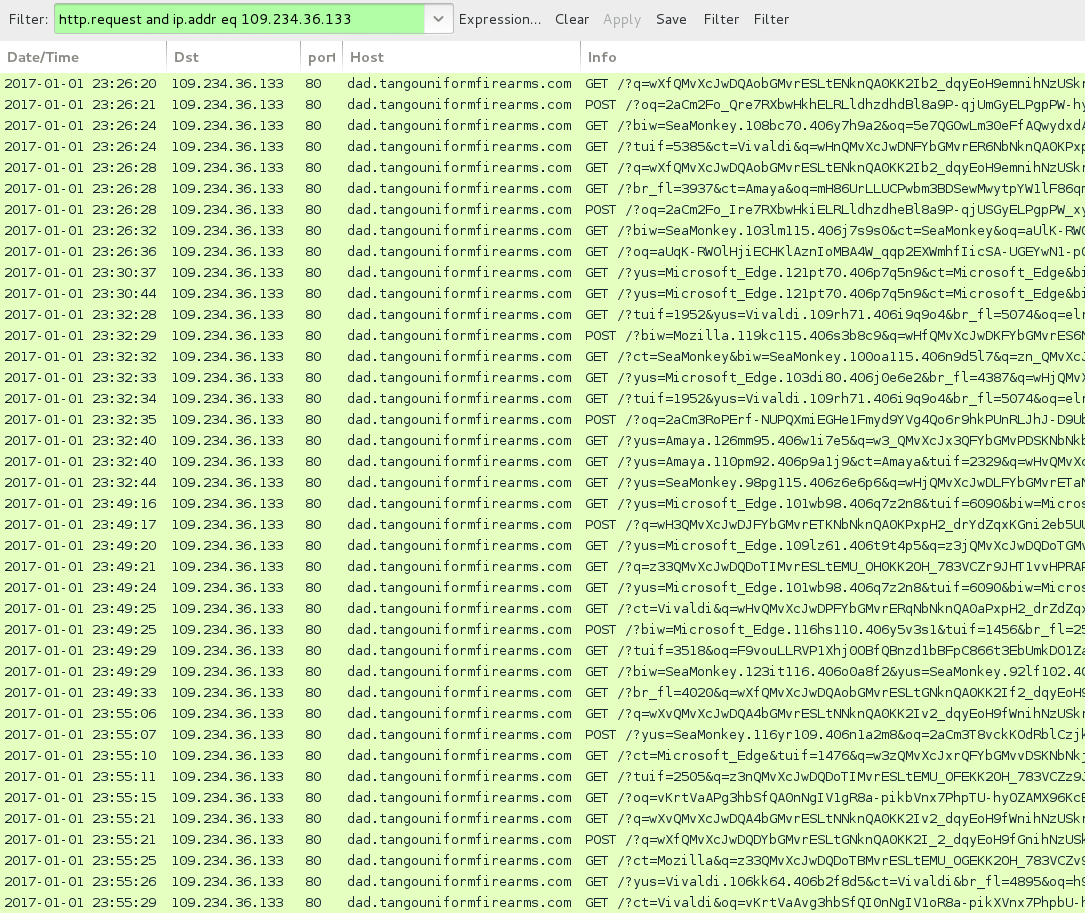Image resolution: width=1085 pixels, height=913 pixels.
Task: Open the filter history dropdown arrow
Action: coord(439,19)
